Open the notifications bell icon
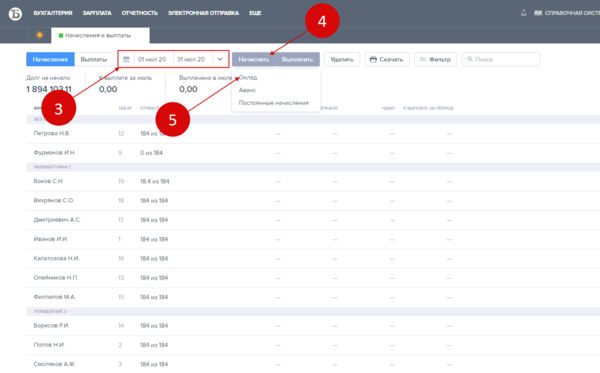The width and height of the screenshot is (600, 373). pyautogui.click(x=523, y=13)
